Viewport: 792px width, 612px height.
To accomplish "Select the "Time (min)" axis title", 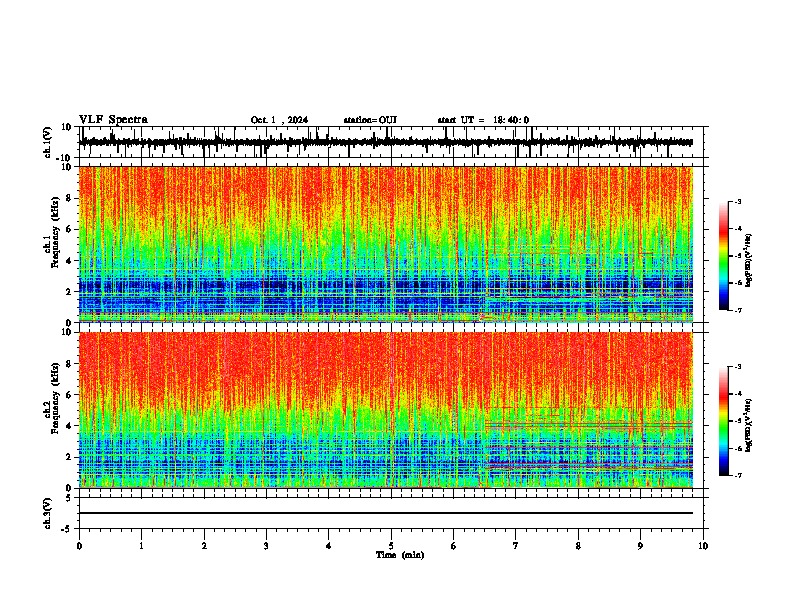I will pyautogui.click(x=400, y=555).
